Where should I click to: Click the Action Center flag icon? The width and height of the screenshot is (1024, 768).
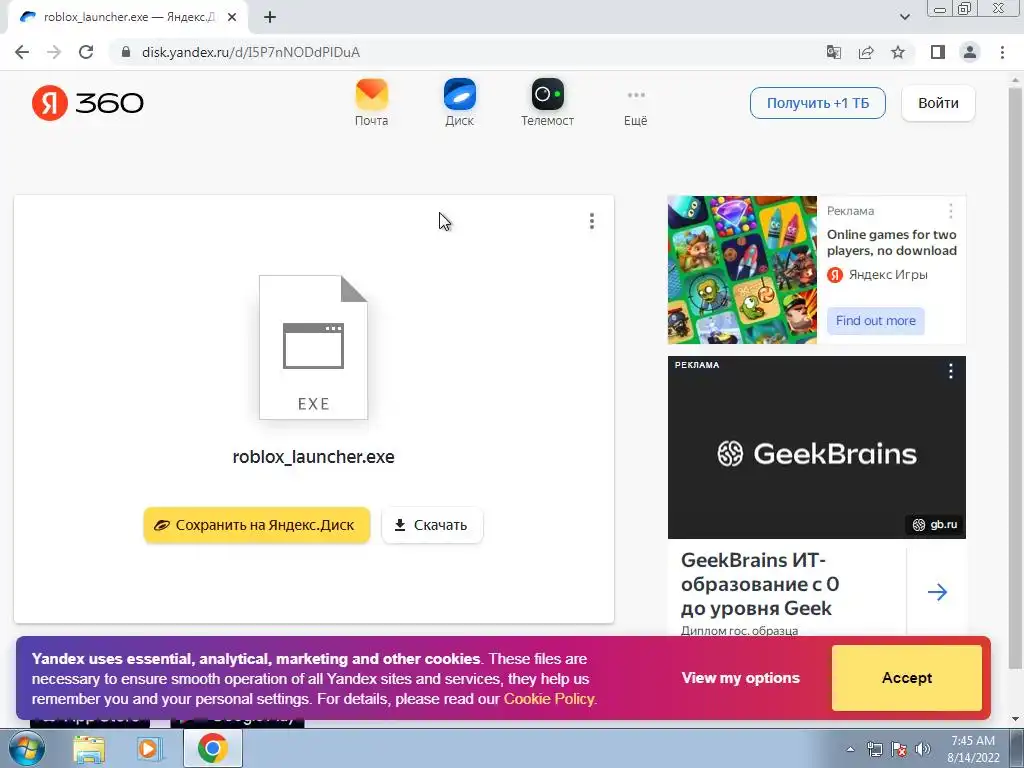tap(899, 749)
